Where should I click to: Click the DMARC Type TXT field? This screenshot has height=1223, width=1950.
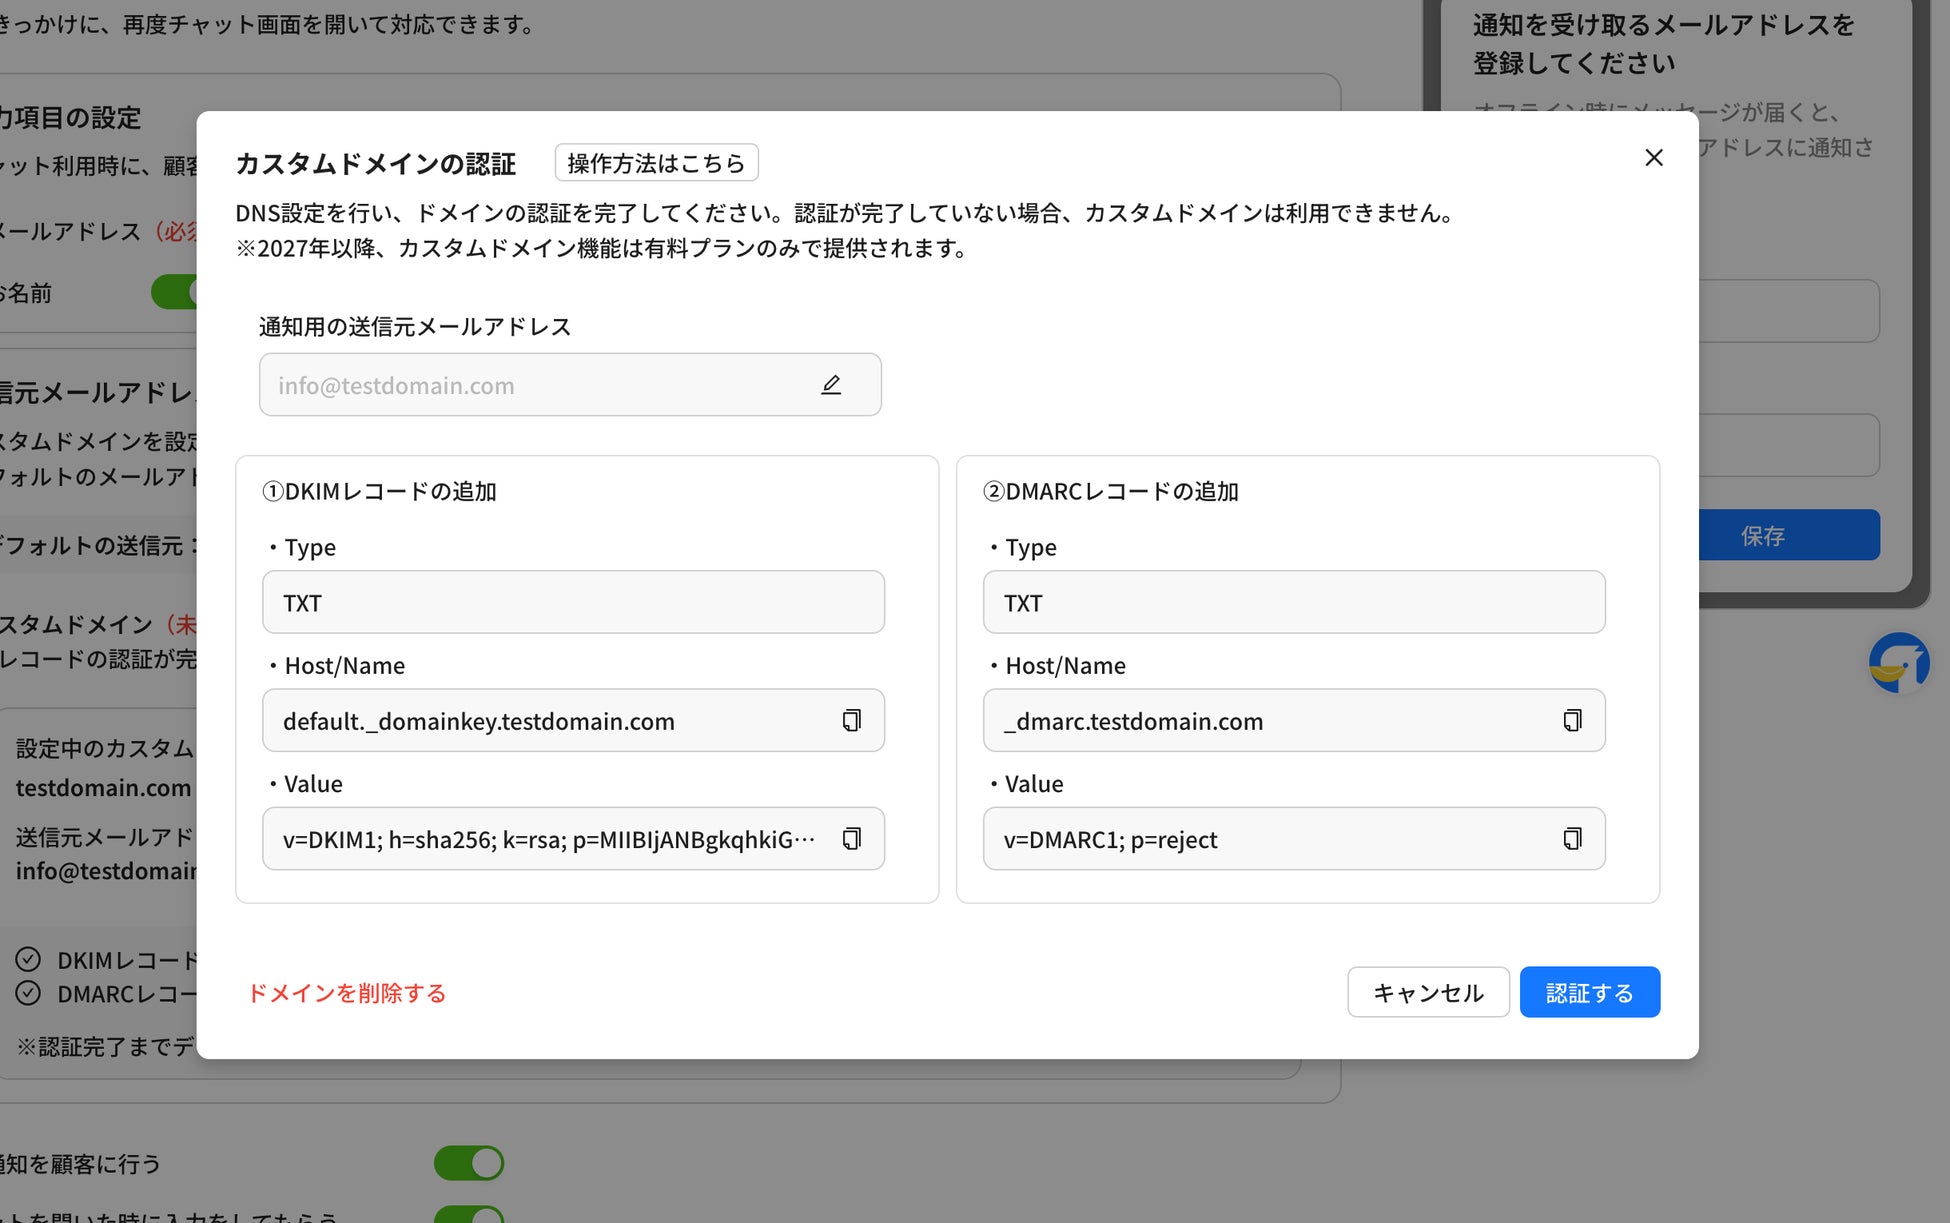pos(1294,603)
